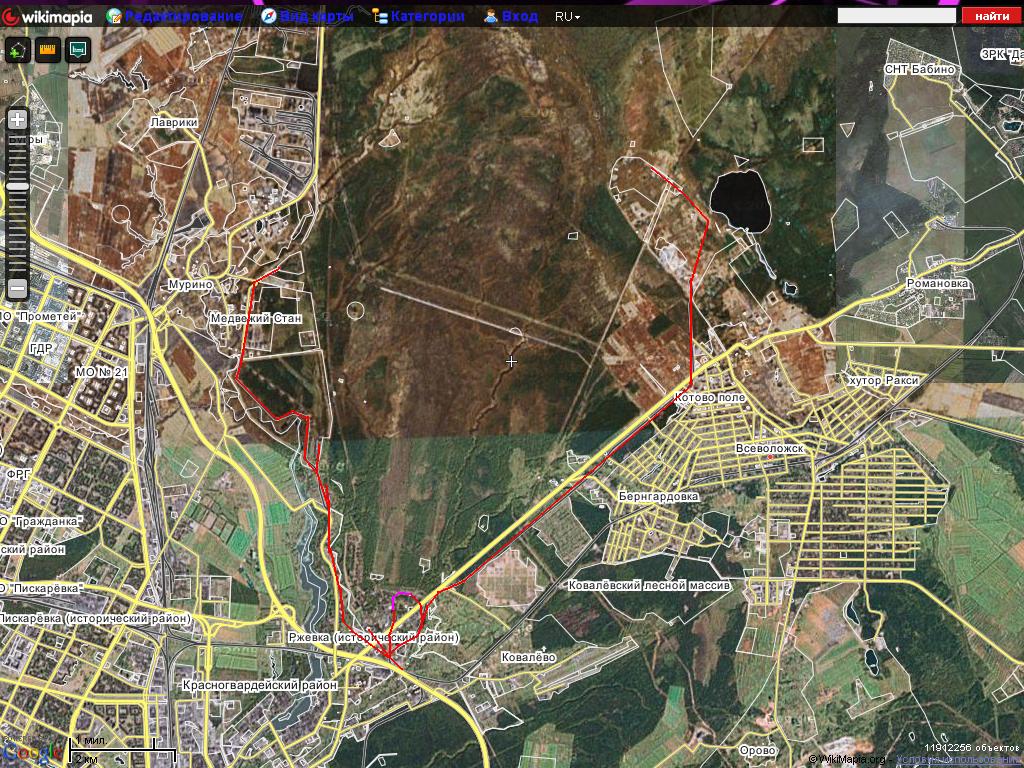Activate the distance ruler tool
Image resolution: width=1024 pixels, height=768 pixels.
tap(47, 50)
